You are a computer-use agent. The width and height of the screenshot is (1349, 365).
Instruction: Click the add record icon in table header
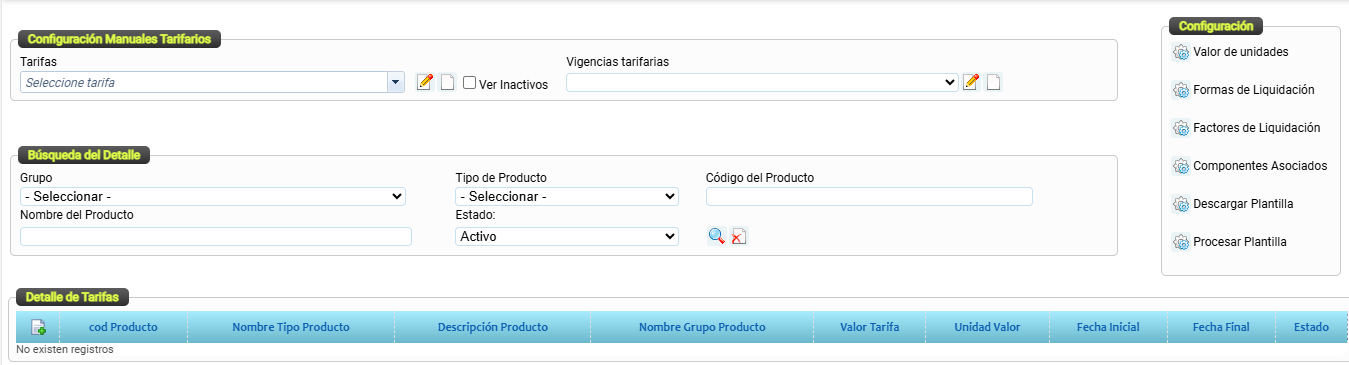pyautogui.click(x=38, y=327)
